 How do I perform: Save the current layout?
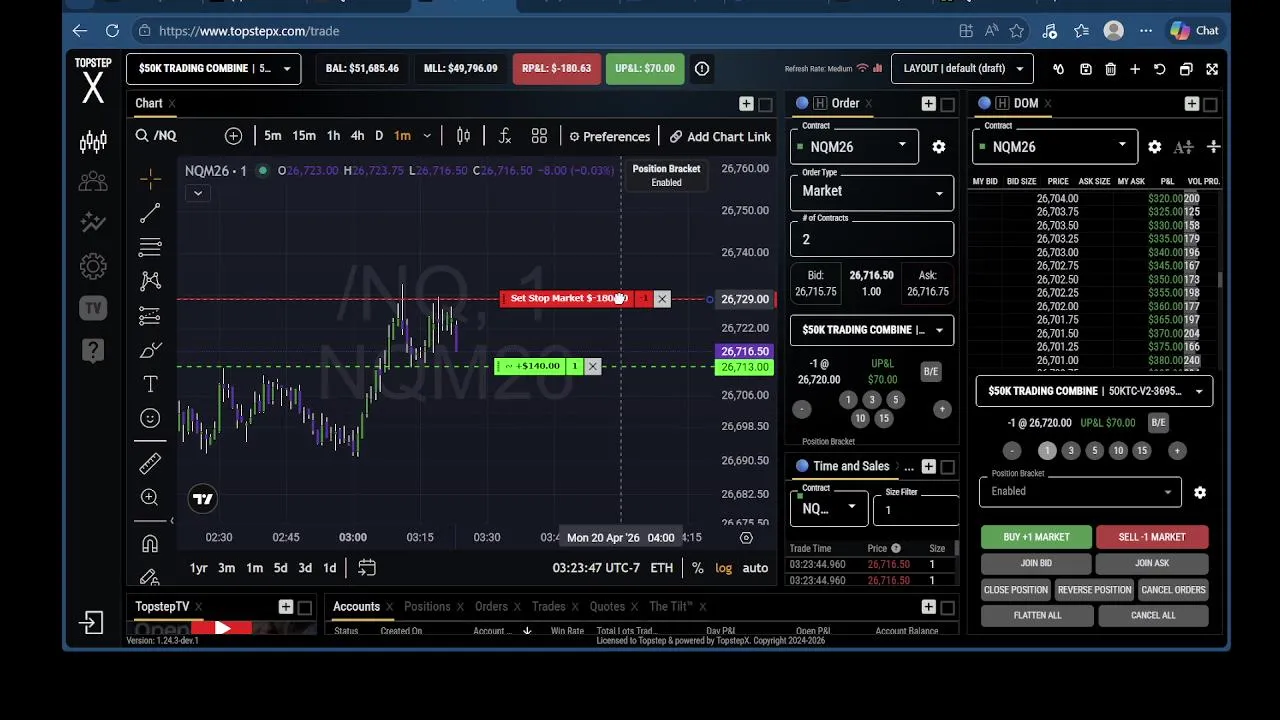click(1086, 69)
